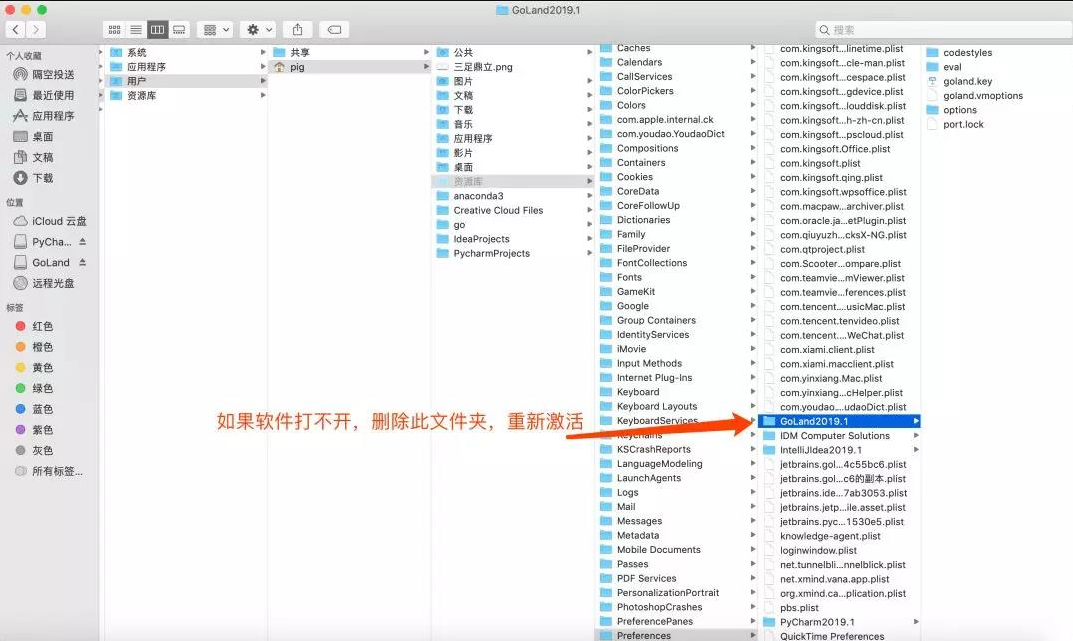Open the group-by arrangement dropdown
The image size is (1073, 641).
tap(216, 29)
